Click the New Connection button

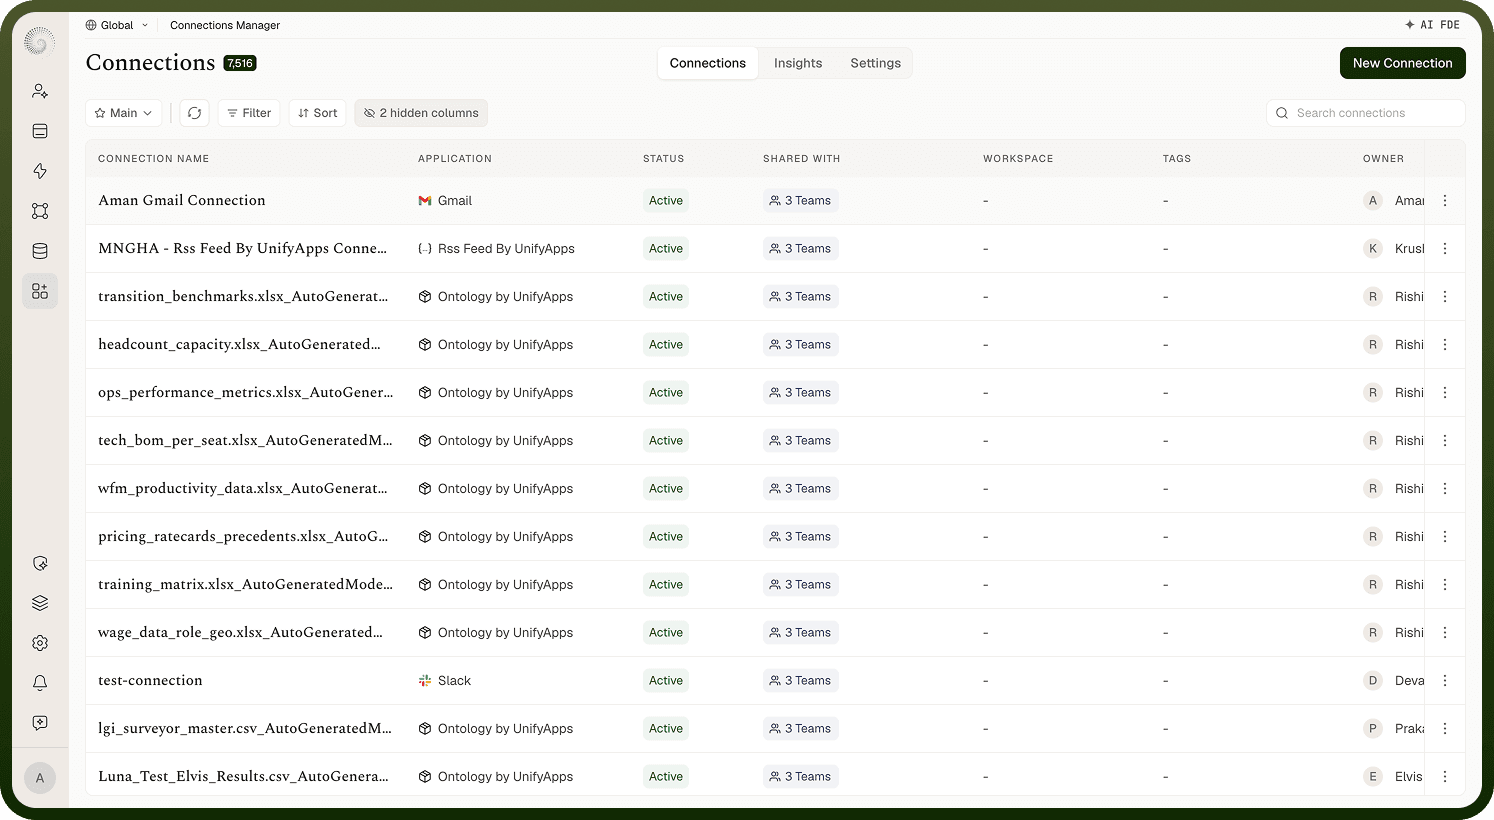pyautogui.click(x=1403, y=63)
